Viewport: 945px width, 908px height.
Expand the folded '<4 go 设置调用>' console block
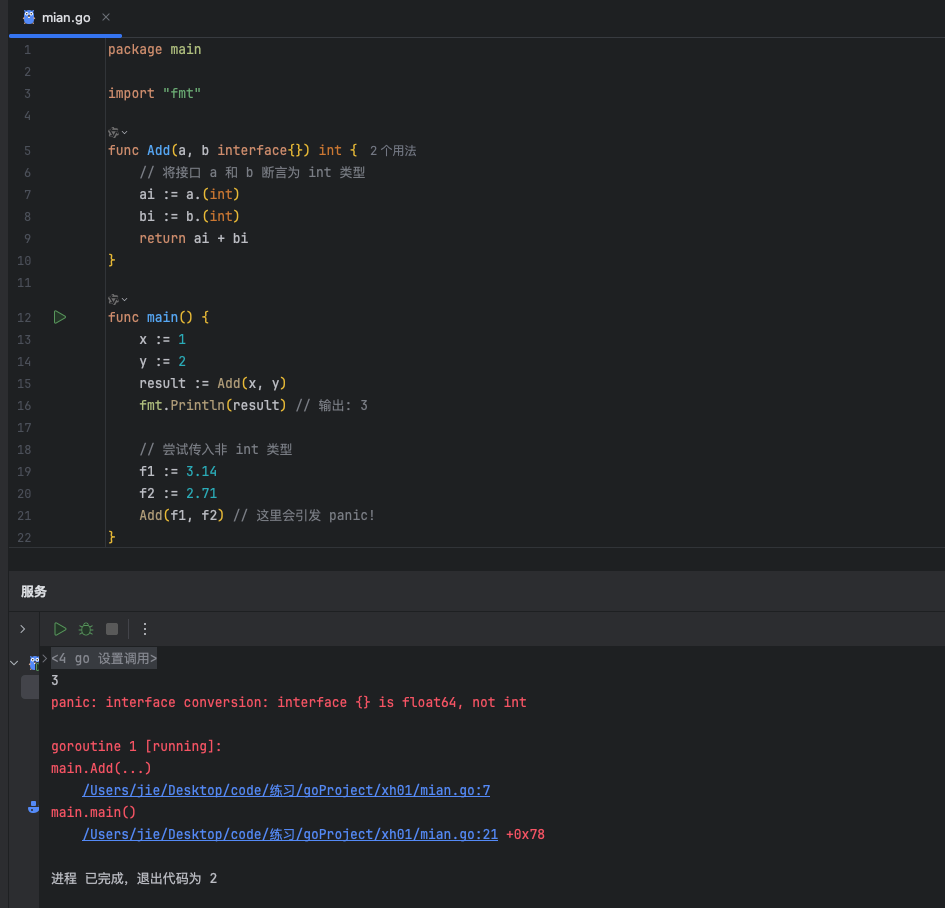click(104, 659)
